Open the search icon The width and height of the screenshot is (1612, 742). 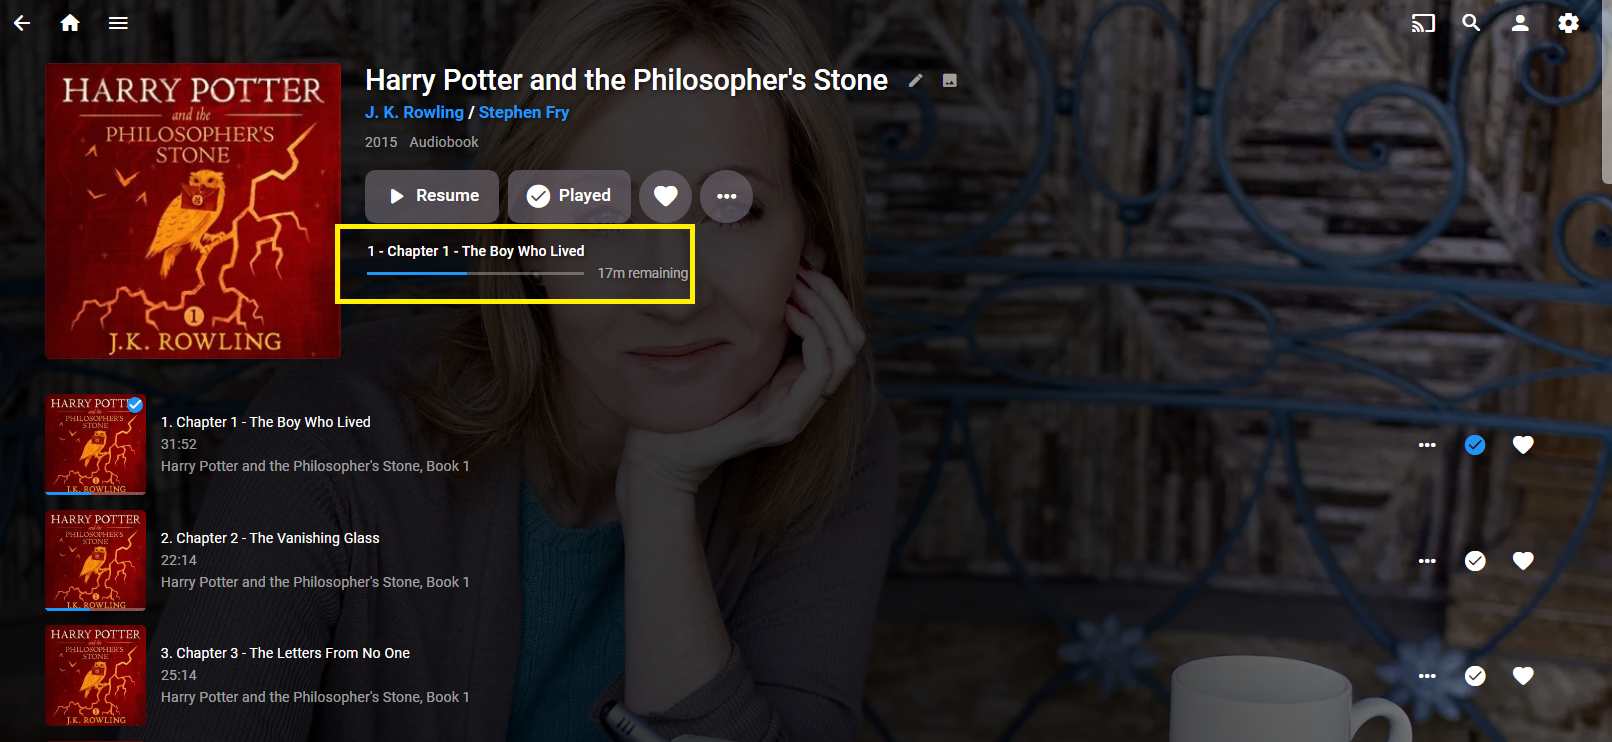(x=1471, y=23)
